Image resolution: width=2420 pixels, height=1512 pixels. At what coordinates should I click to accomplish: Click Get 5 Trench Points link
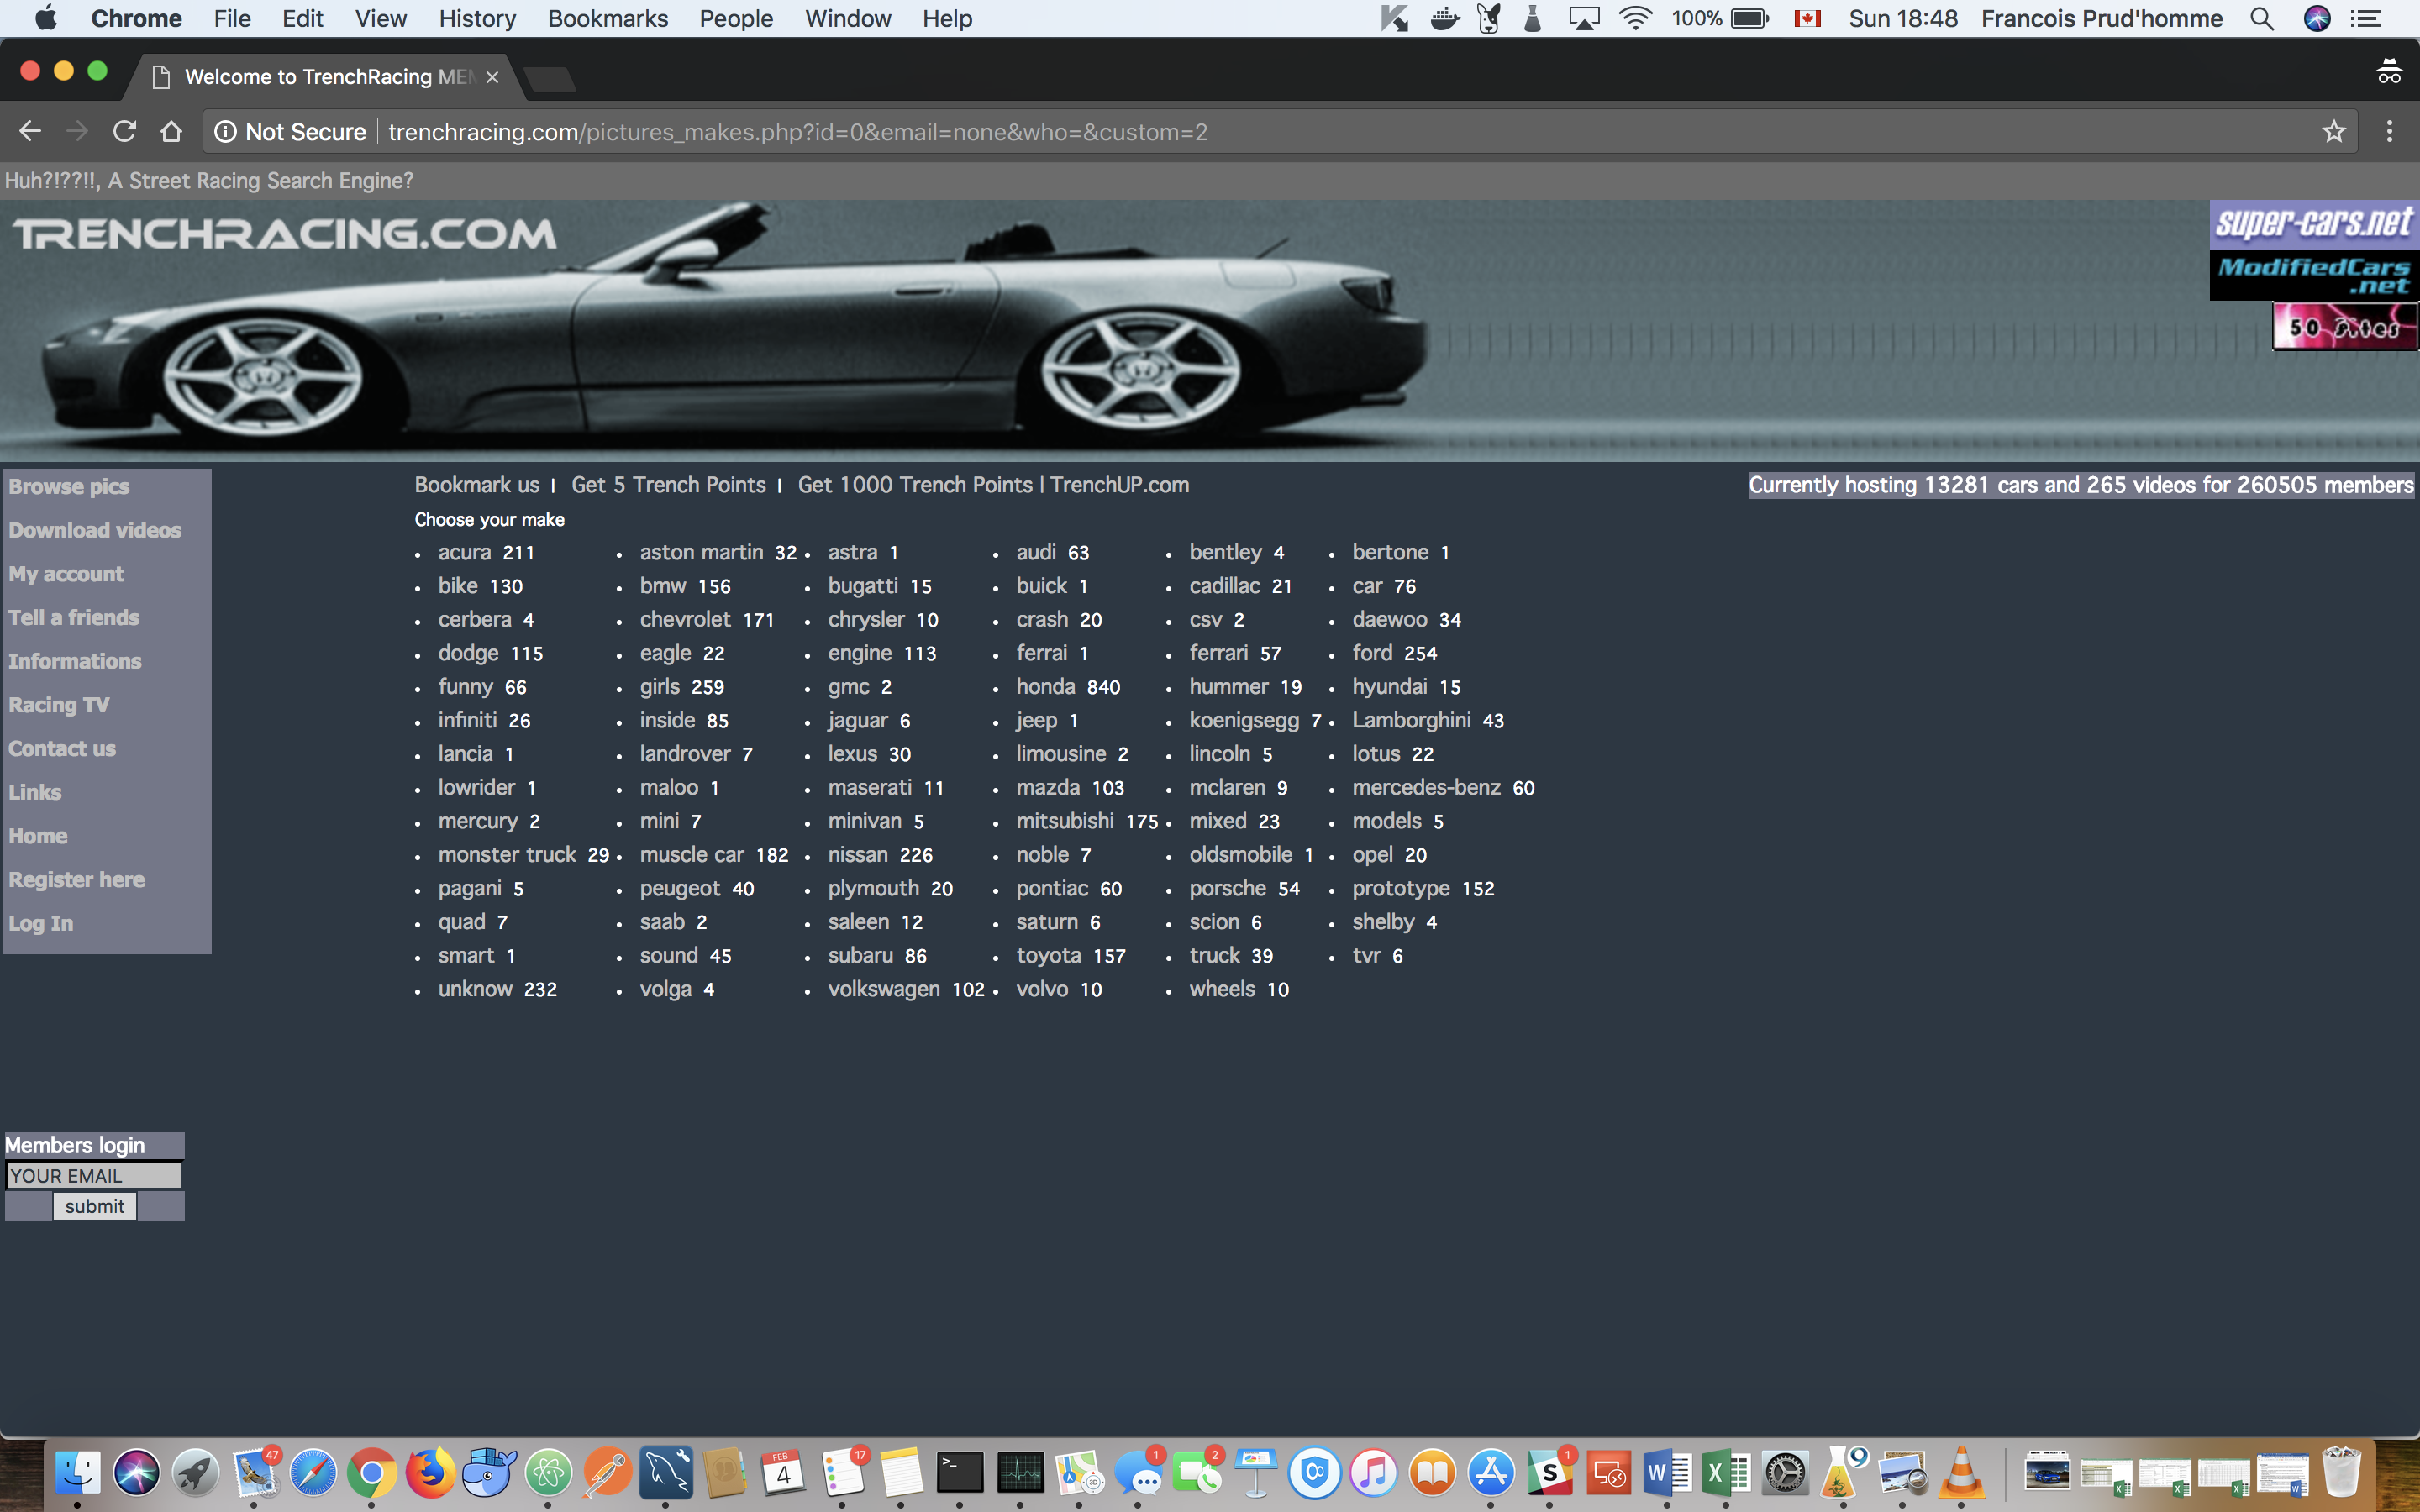coord(668,485)
